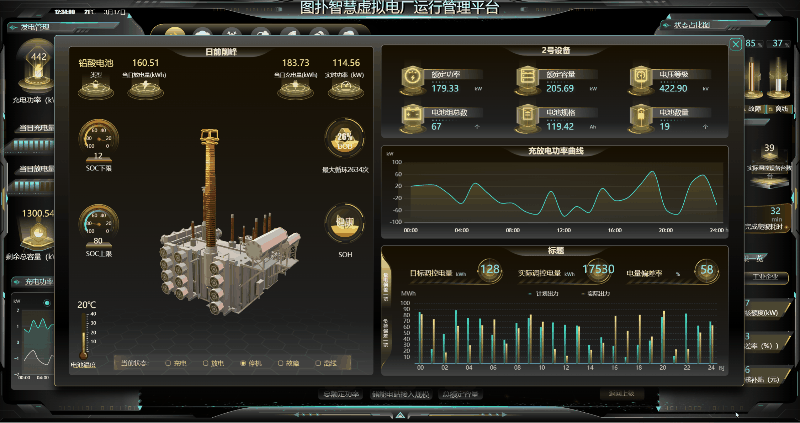Click the 32 min value on right
This screenshot has height=423, width=800.
[775, 211]
